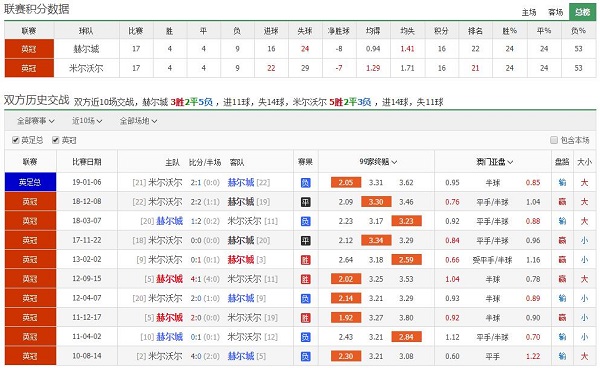Click the 积分 column header
The image size is (600, 368).
pos(441,31)
